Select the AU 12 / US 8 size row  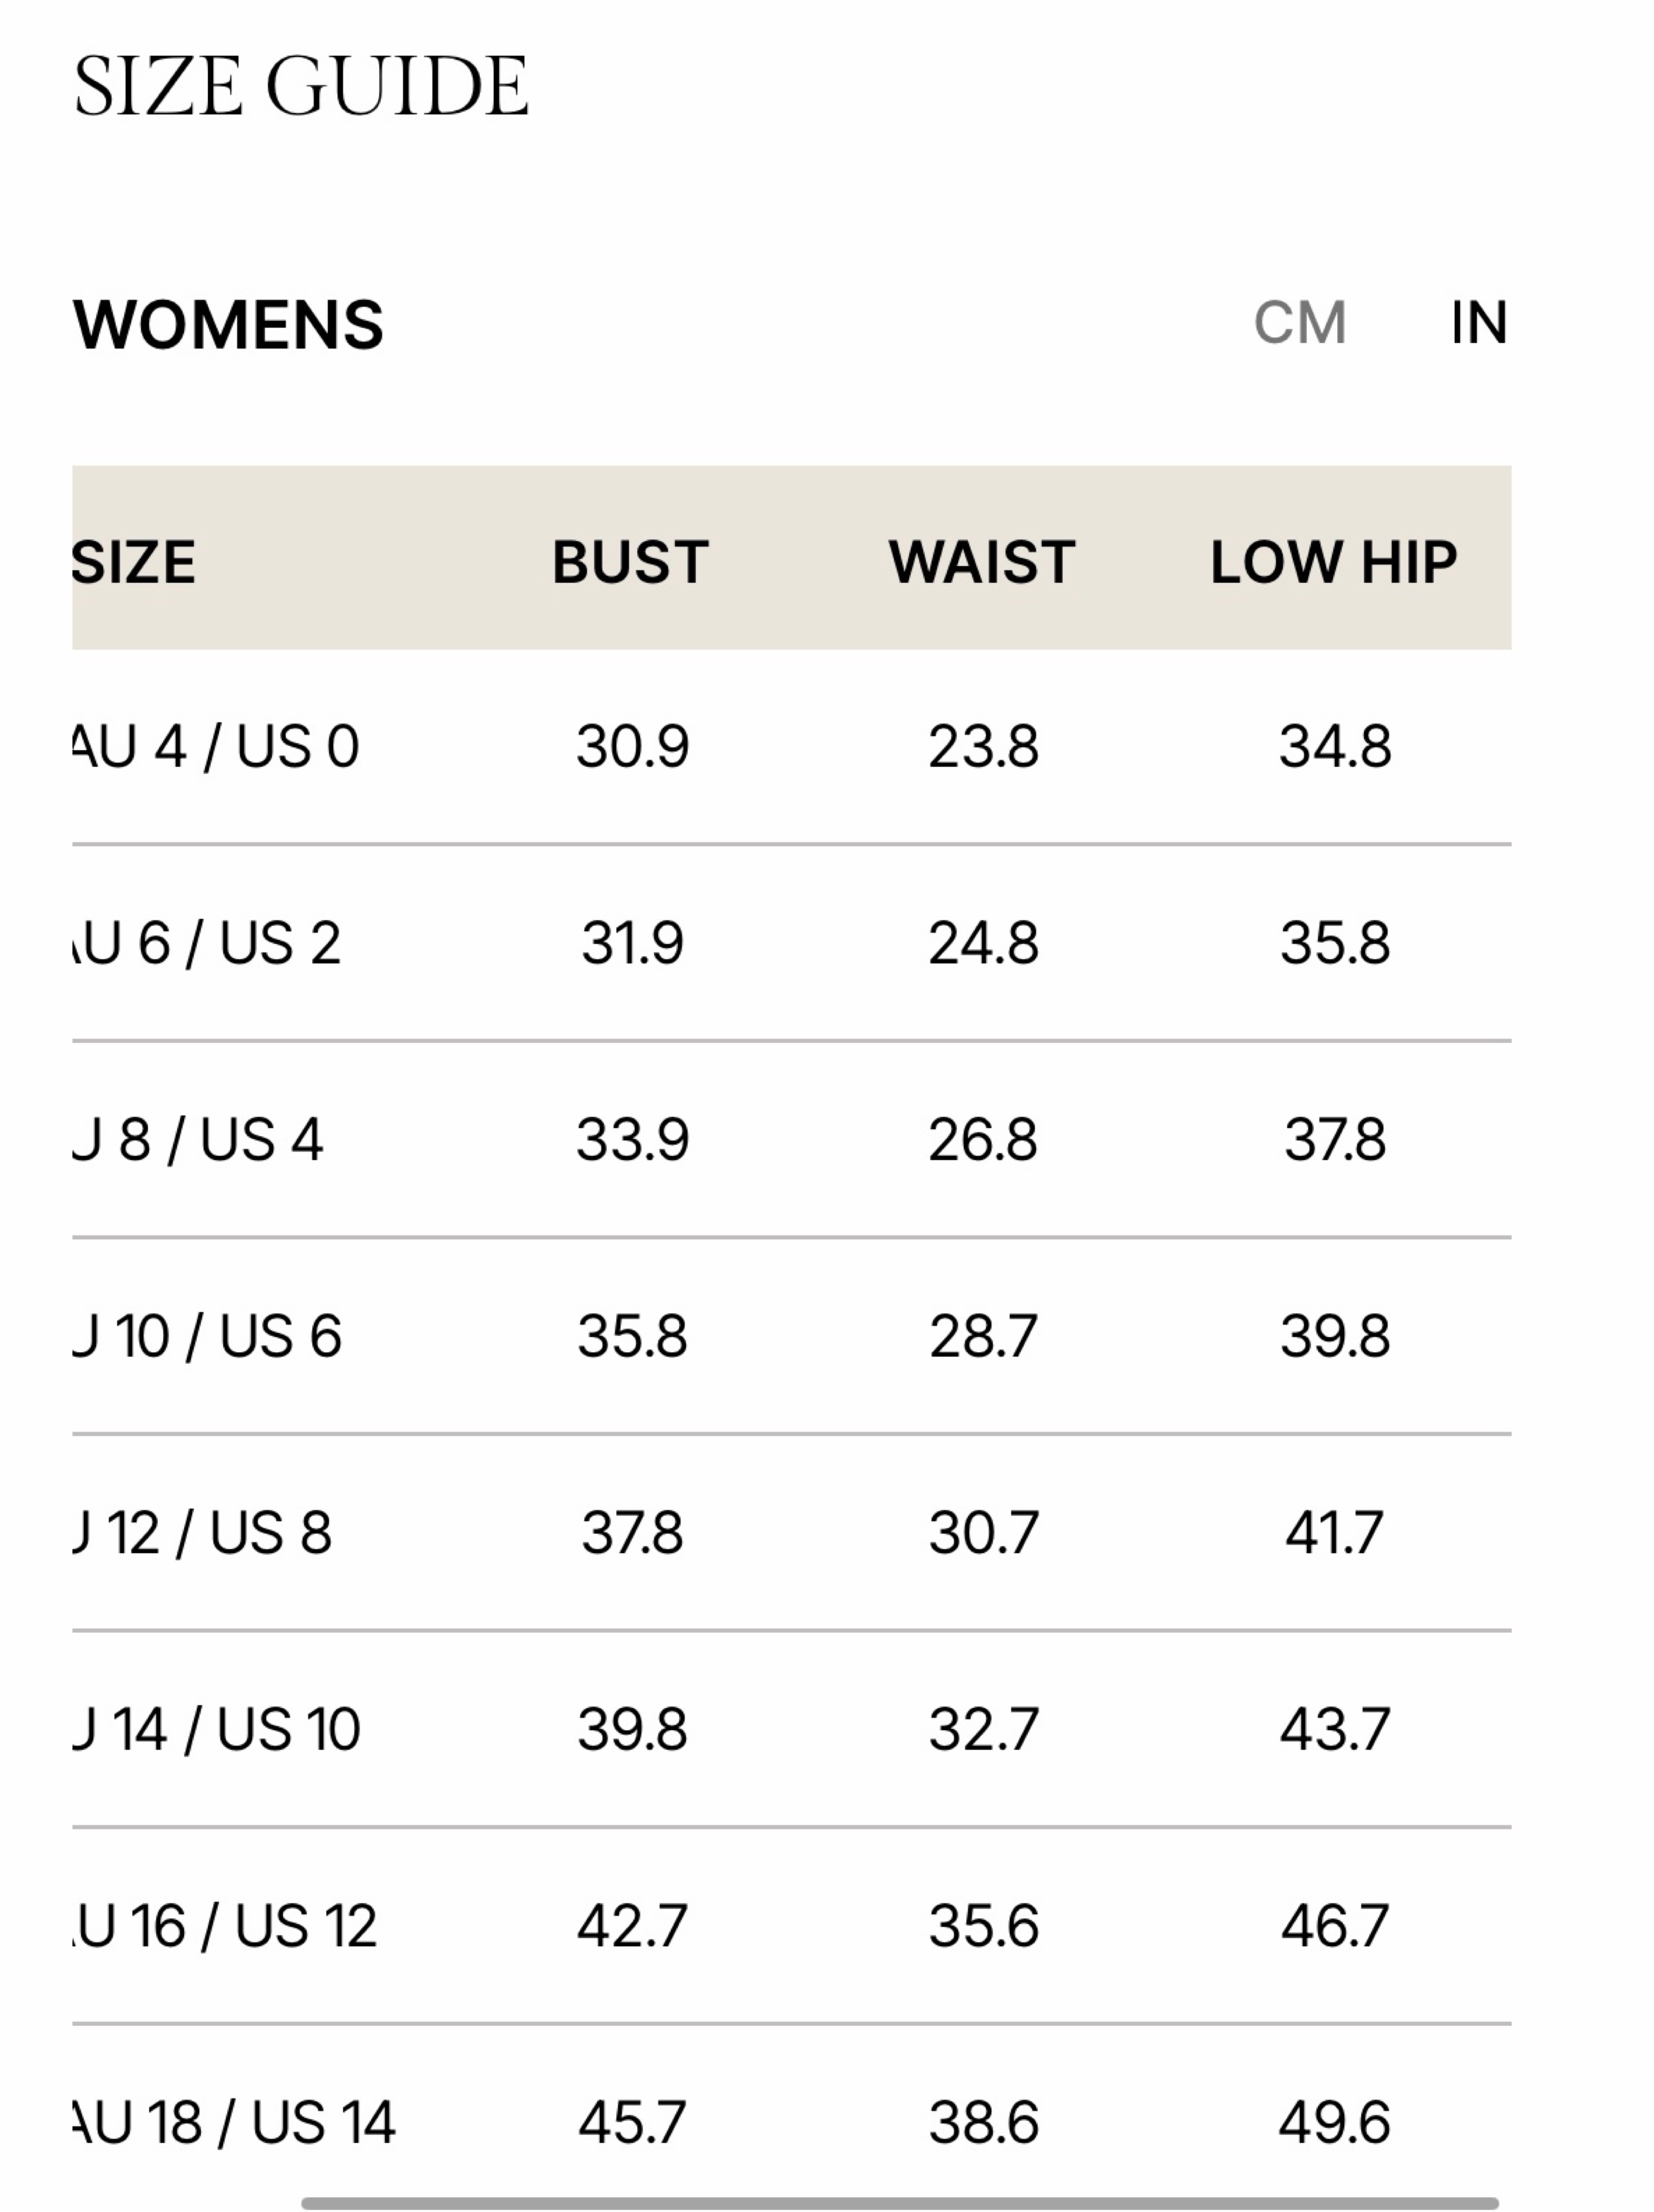click(x=791, y=1532)
